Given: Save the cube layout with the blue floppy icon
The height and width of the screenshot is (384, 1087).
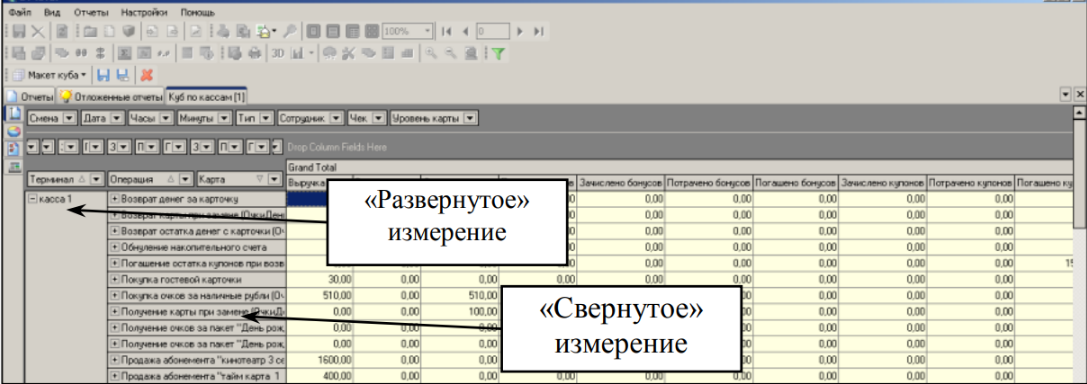Looking at the screenshot, I should [x=103, y=75].
